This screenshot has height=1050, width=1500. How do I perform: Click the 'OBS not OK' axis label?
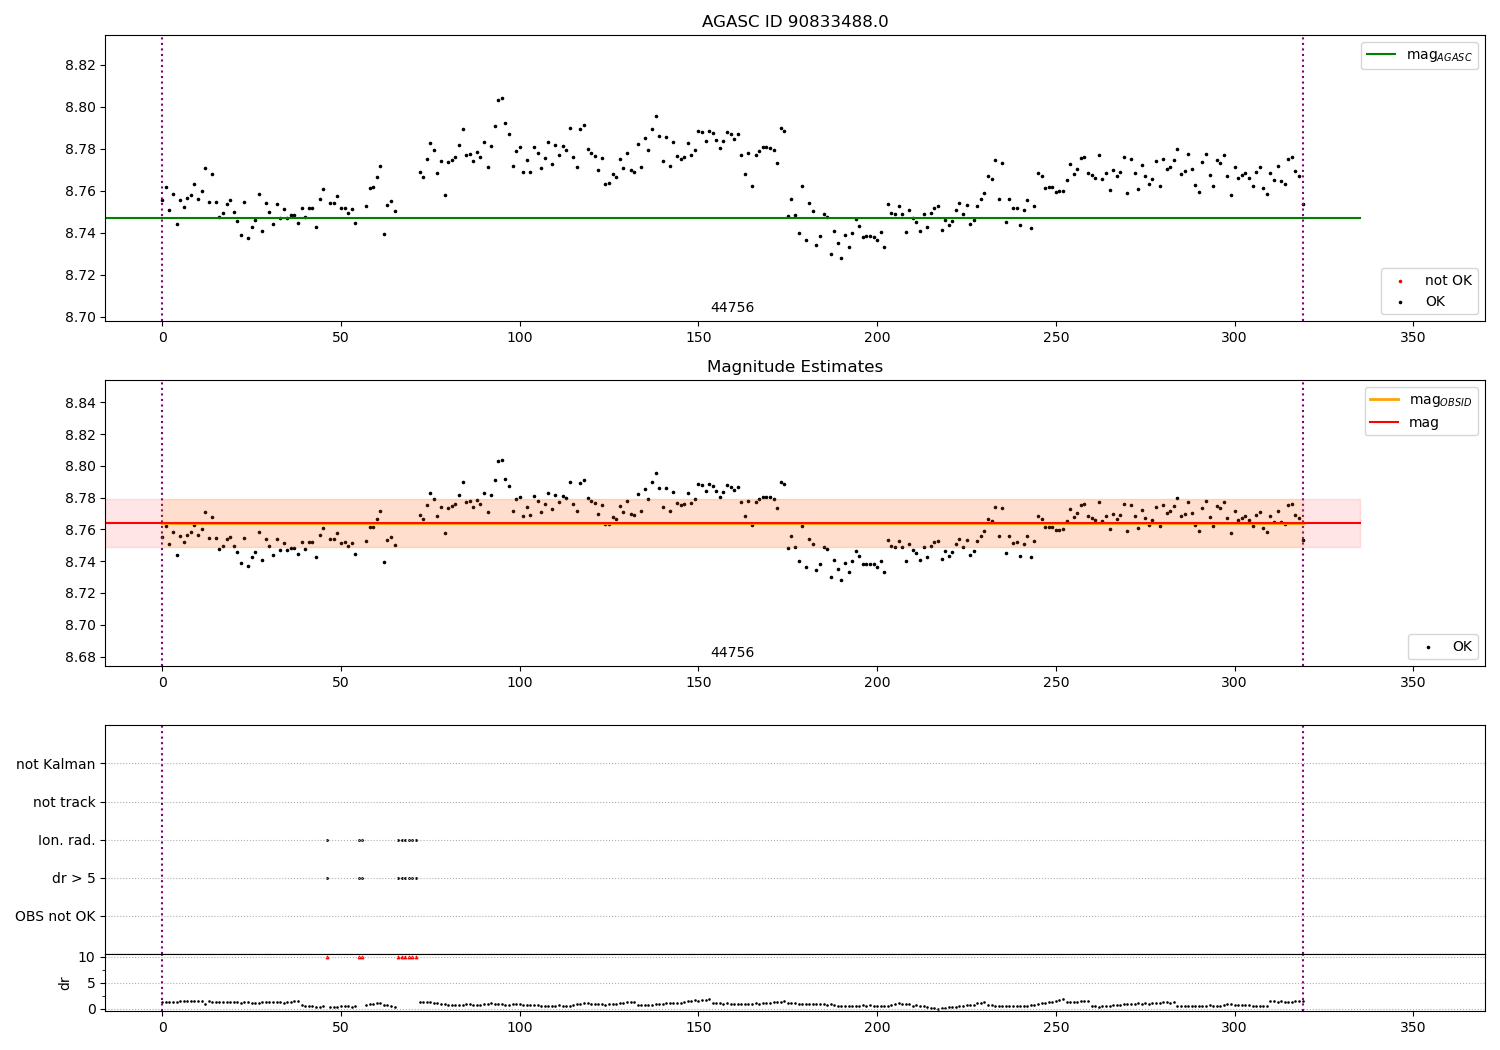[x=55, y=916]
